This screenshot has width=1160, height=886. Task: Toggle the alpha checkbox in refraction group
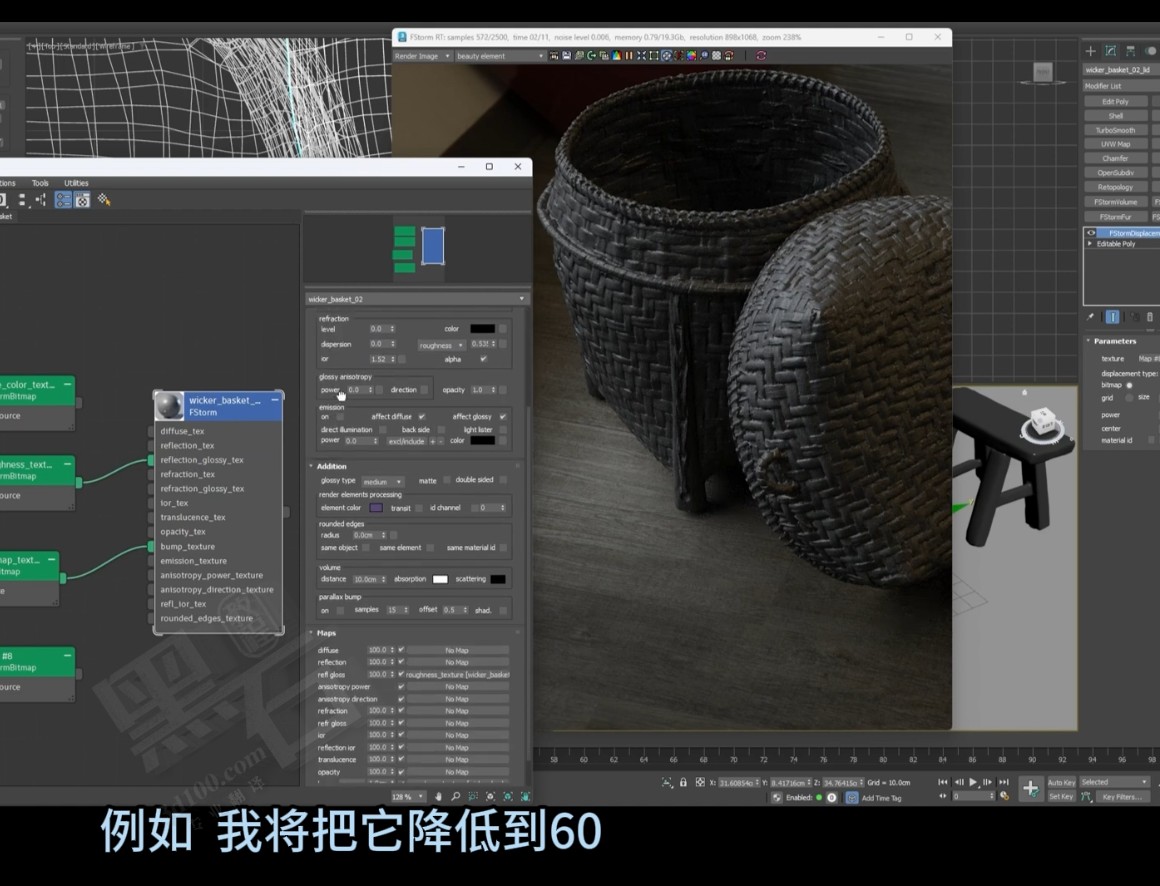tap(483, 359)
